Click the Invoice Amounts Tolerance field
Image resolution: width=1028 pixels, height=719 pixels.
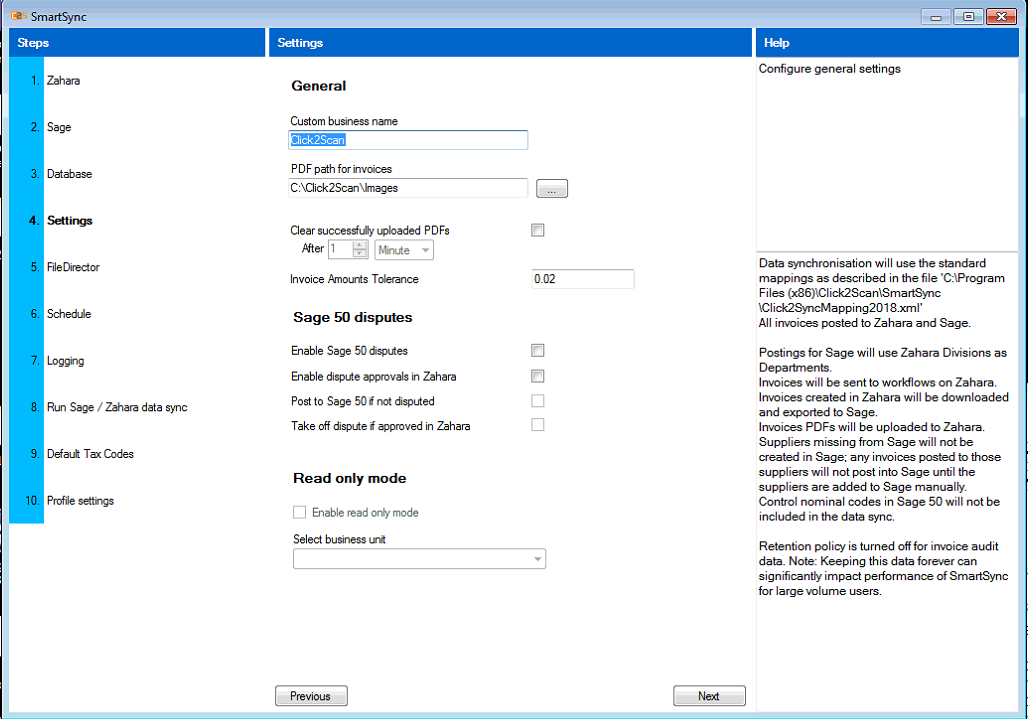583,279
